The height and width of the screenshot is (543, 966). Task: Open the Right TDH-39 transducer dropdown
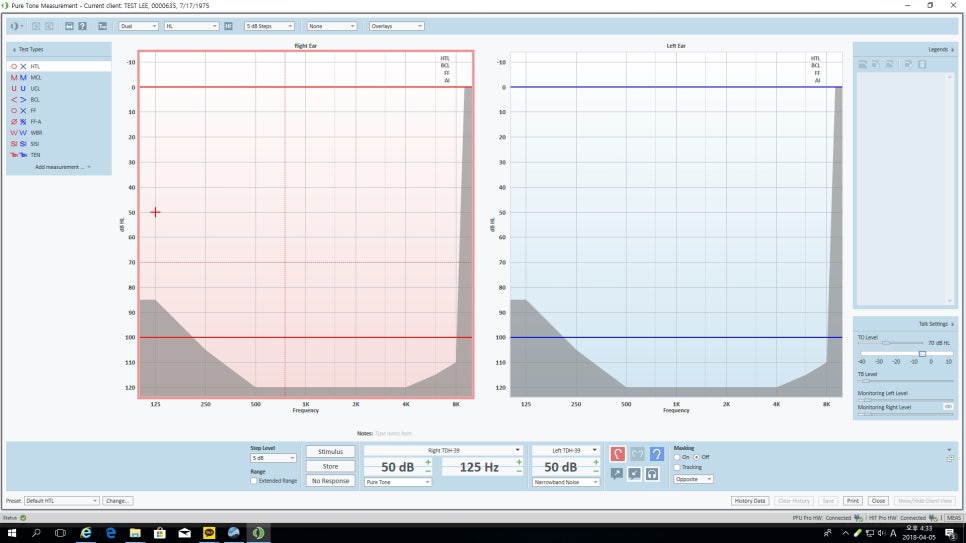click(x=444, y=451)
